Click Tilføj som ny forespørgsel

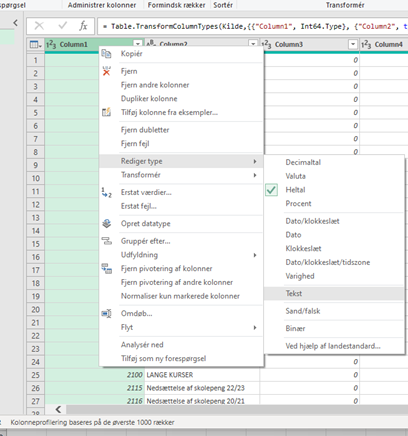pos(181,359)
